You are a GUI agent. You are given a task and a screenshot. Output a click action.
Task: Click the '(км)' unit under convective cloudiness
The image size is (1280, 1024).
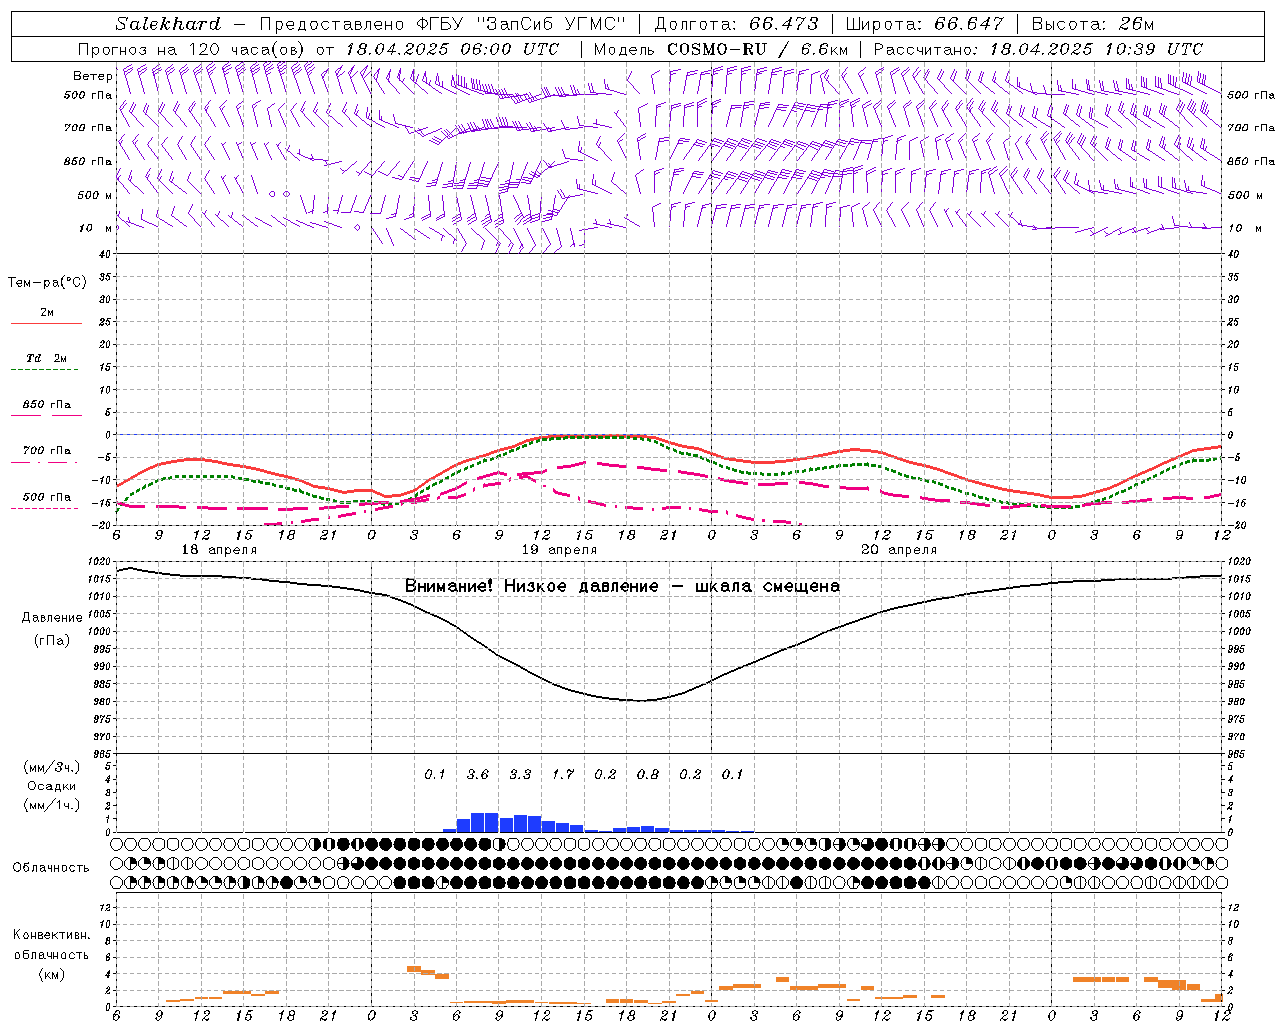[x=51, y=974]
